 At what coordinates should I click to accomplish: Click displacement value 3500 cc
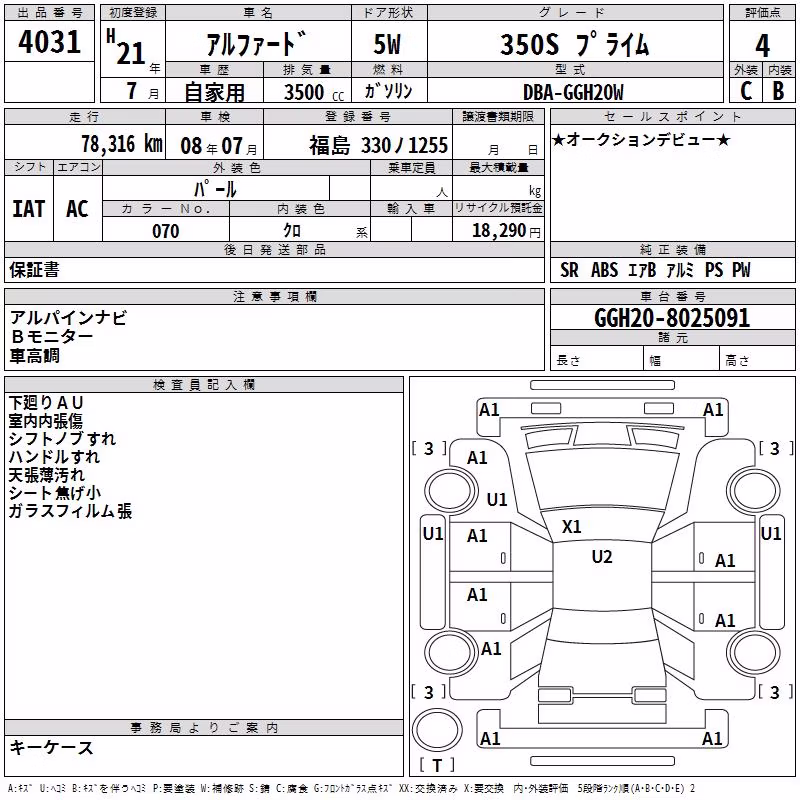tap(314, 92)
